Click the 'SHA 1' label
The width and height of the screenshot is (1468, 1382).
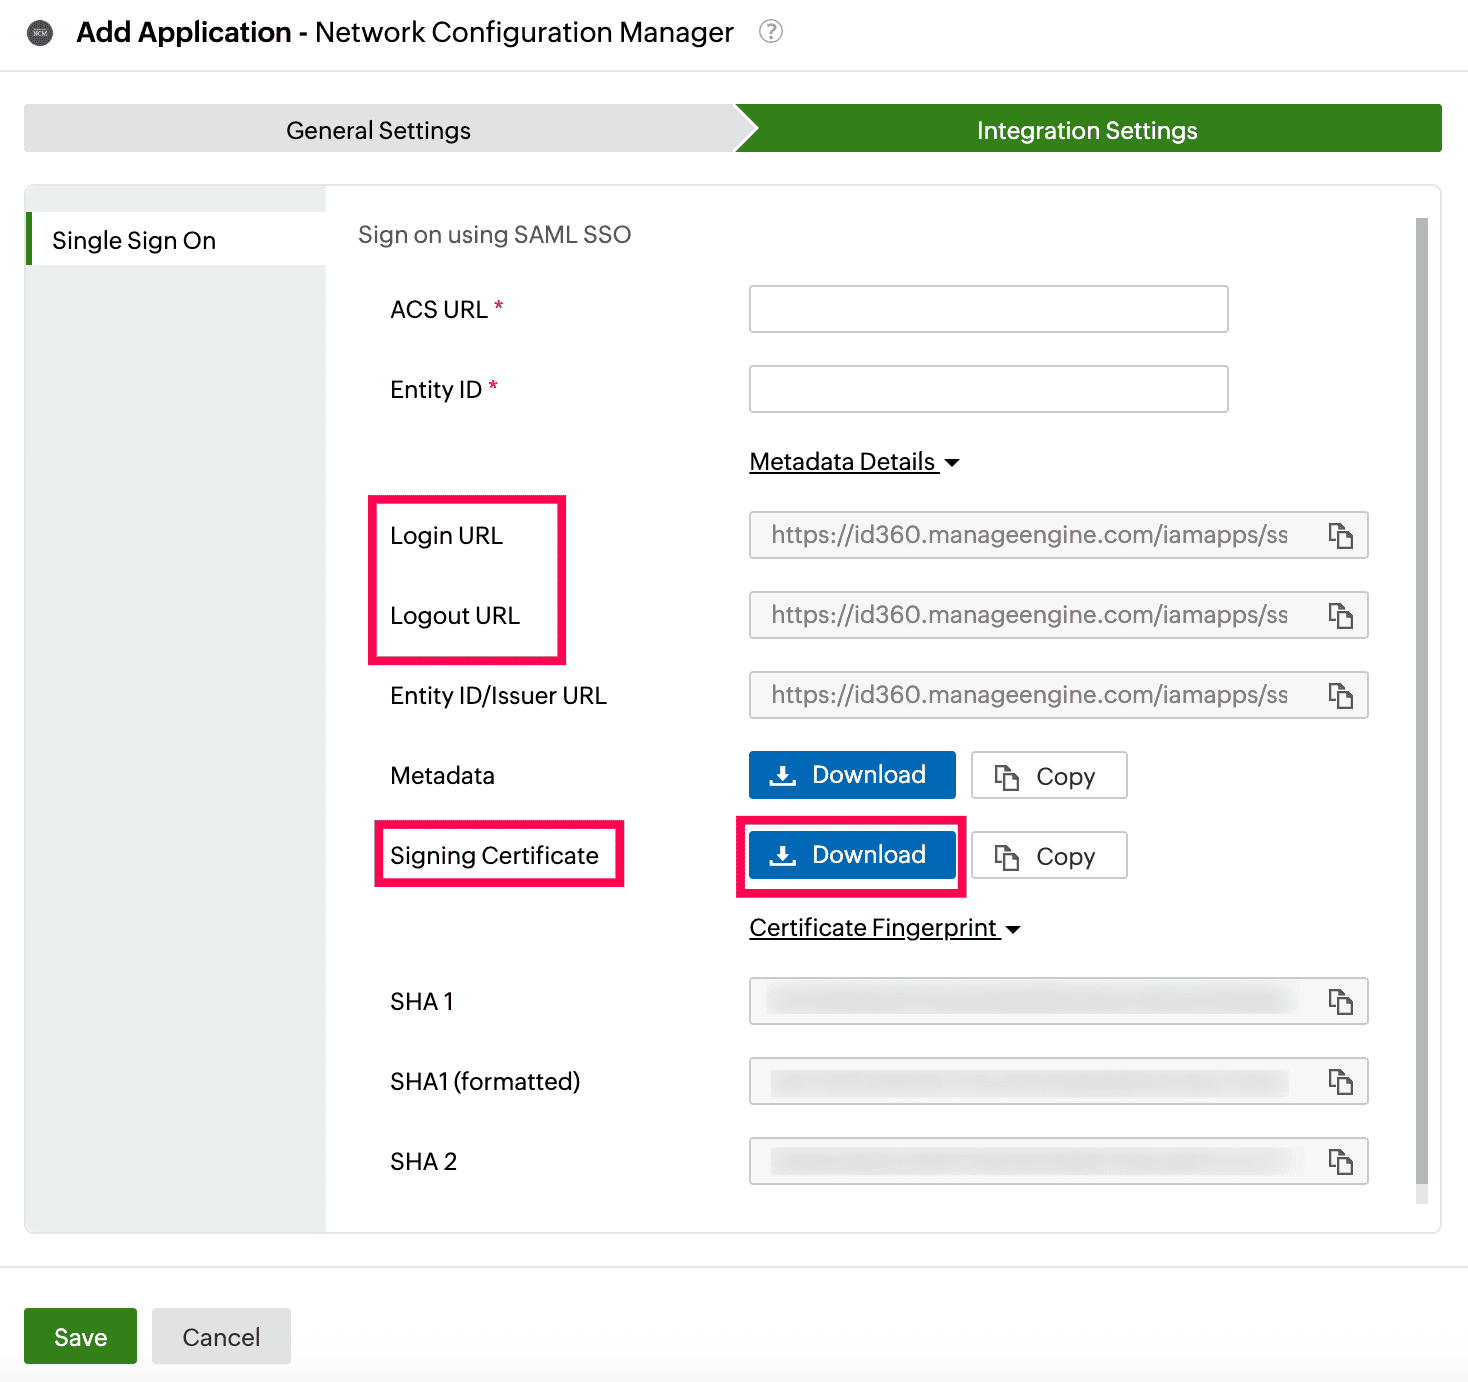422,1002
